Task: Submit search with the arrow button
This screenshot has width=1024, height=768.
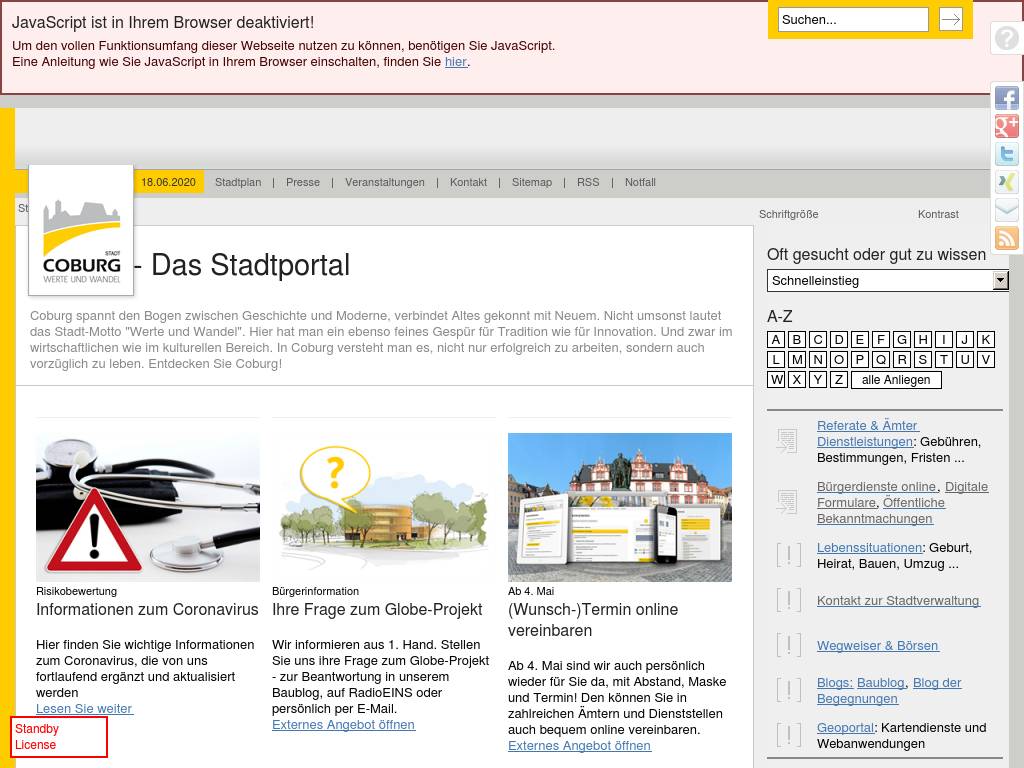Action: (x=950, y=19)
